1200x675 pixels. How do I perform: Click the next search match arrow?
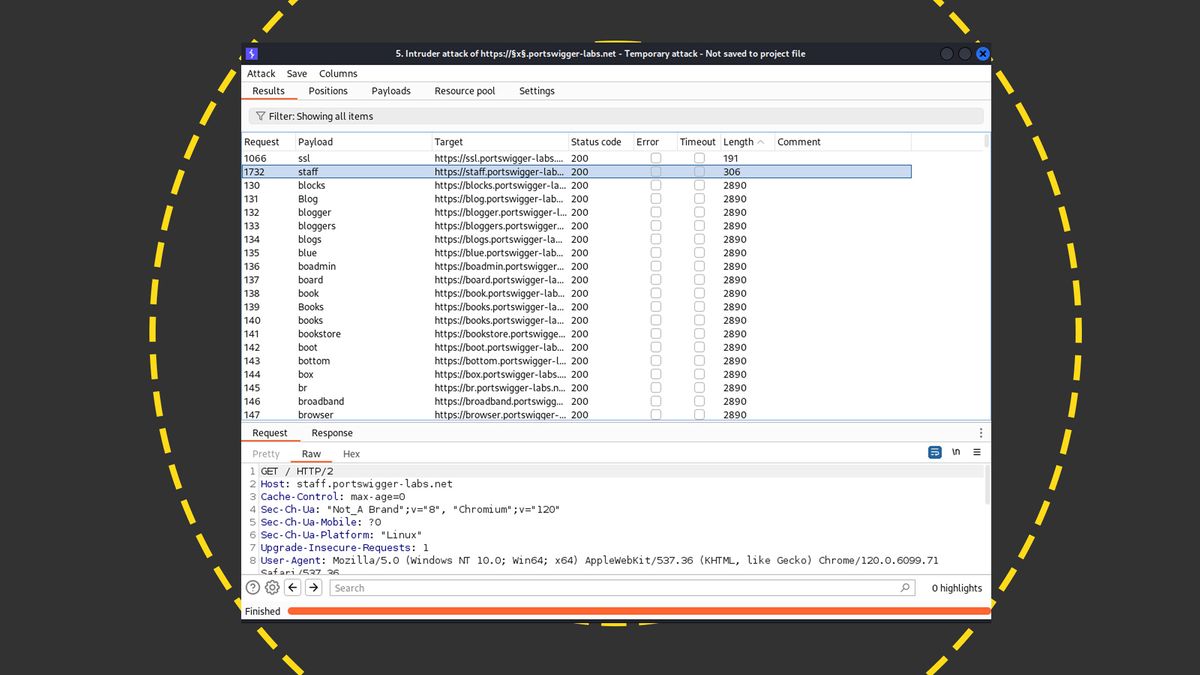313,587
